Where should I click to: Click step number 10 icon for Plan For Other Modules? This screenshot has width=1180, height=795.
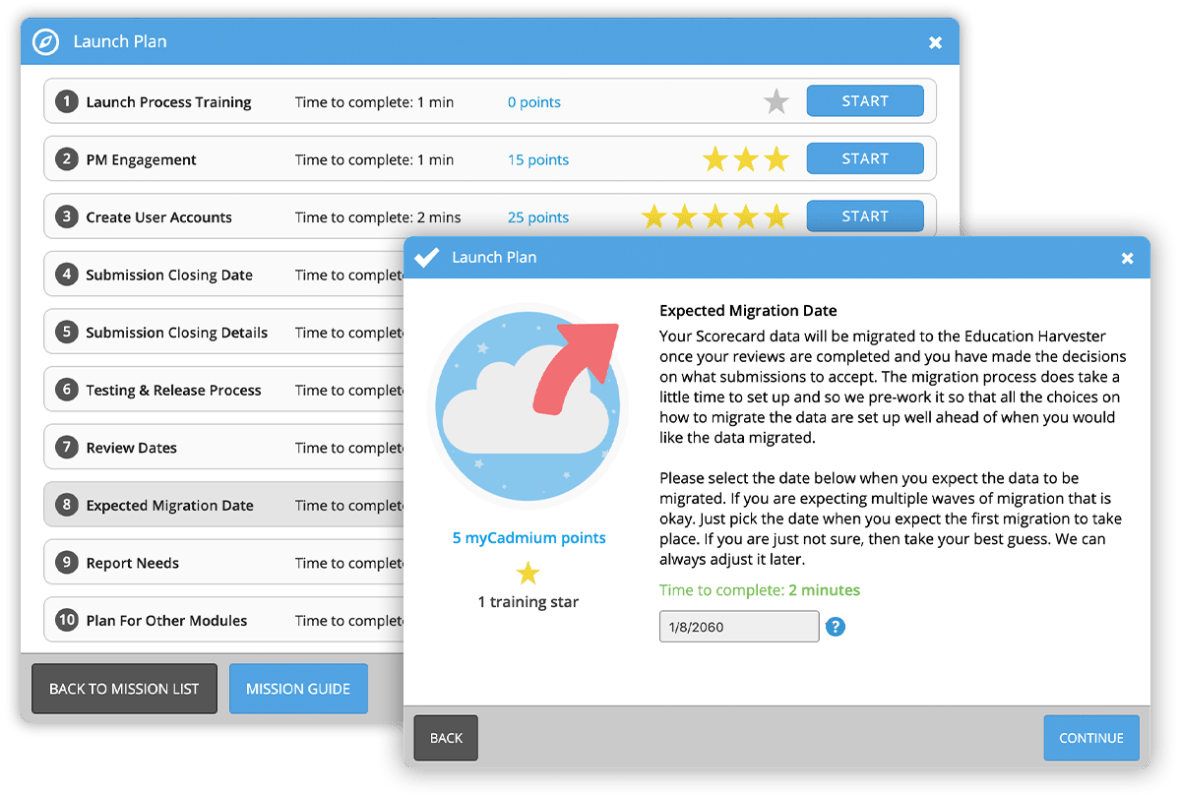[67, 620]
